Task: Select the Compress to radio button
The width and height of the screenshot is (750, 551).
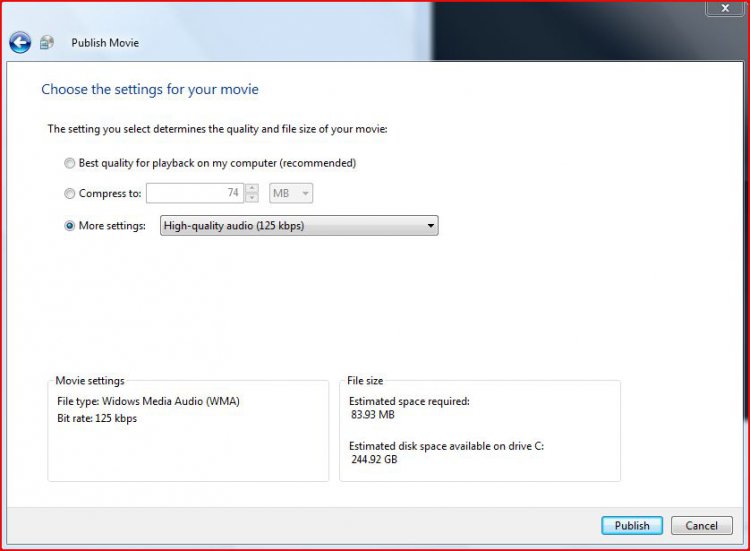Action: [70, 193]
